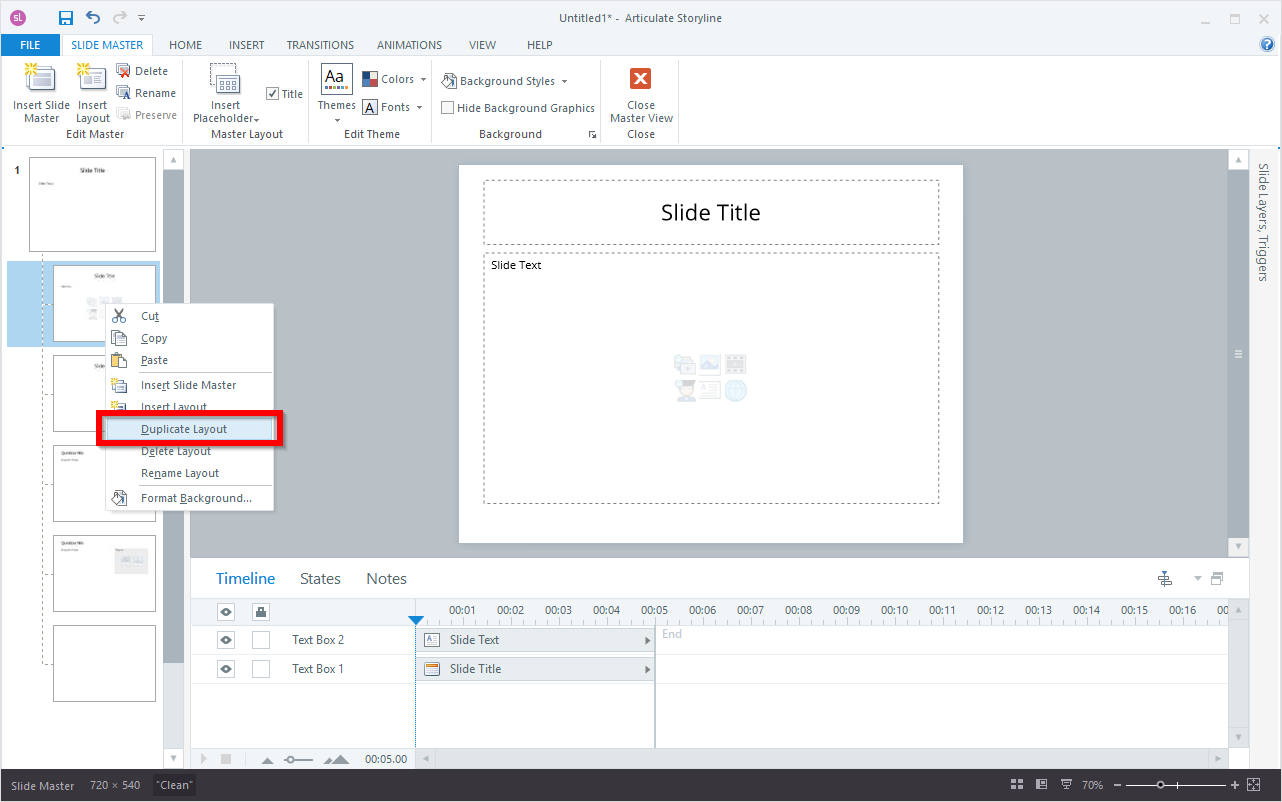Enable Hide Background Graphics checkbox

448,108
